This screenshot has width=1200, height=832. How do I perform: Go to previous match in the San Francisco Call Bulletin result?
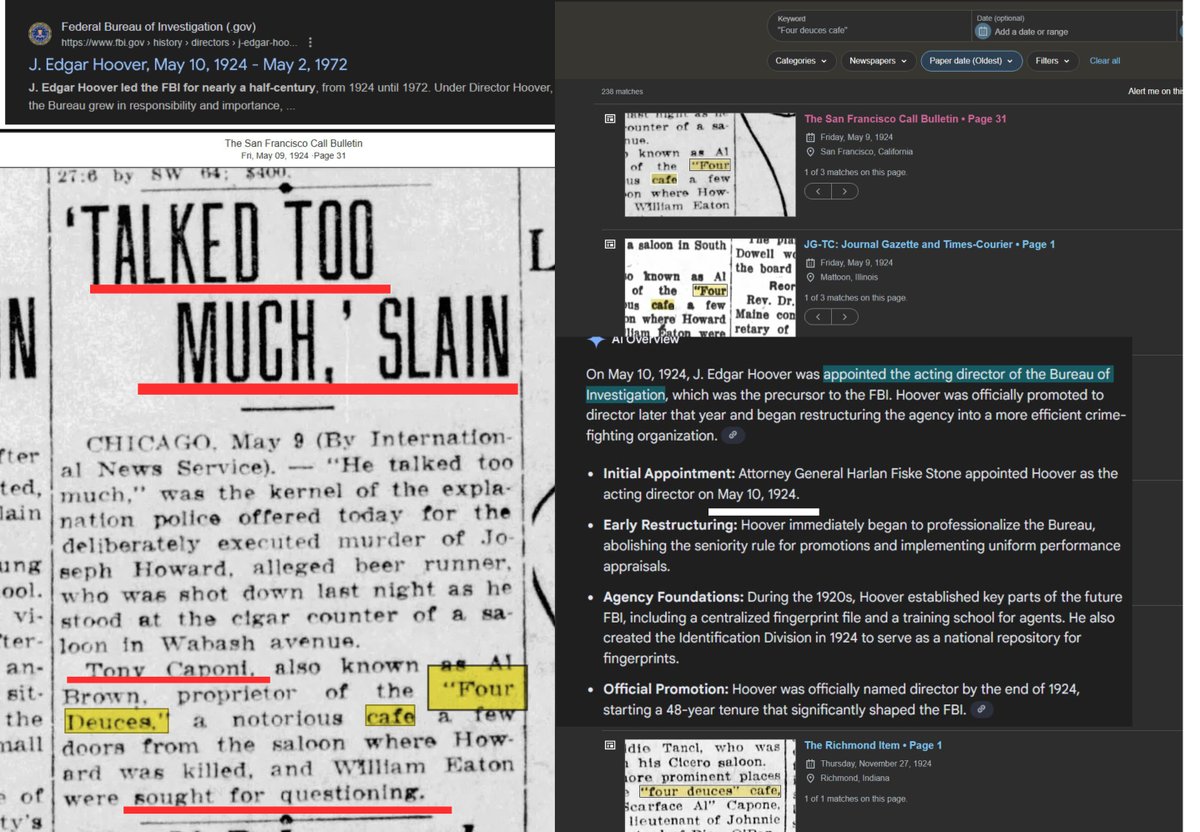[x=818, y=191]
